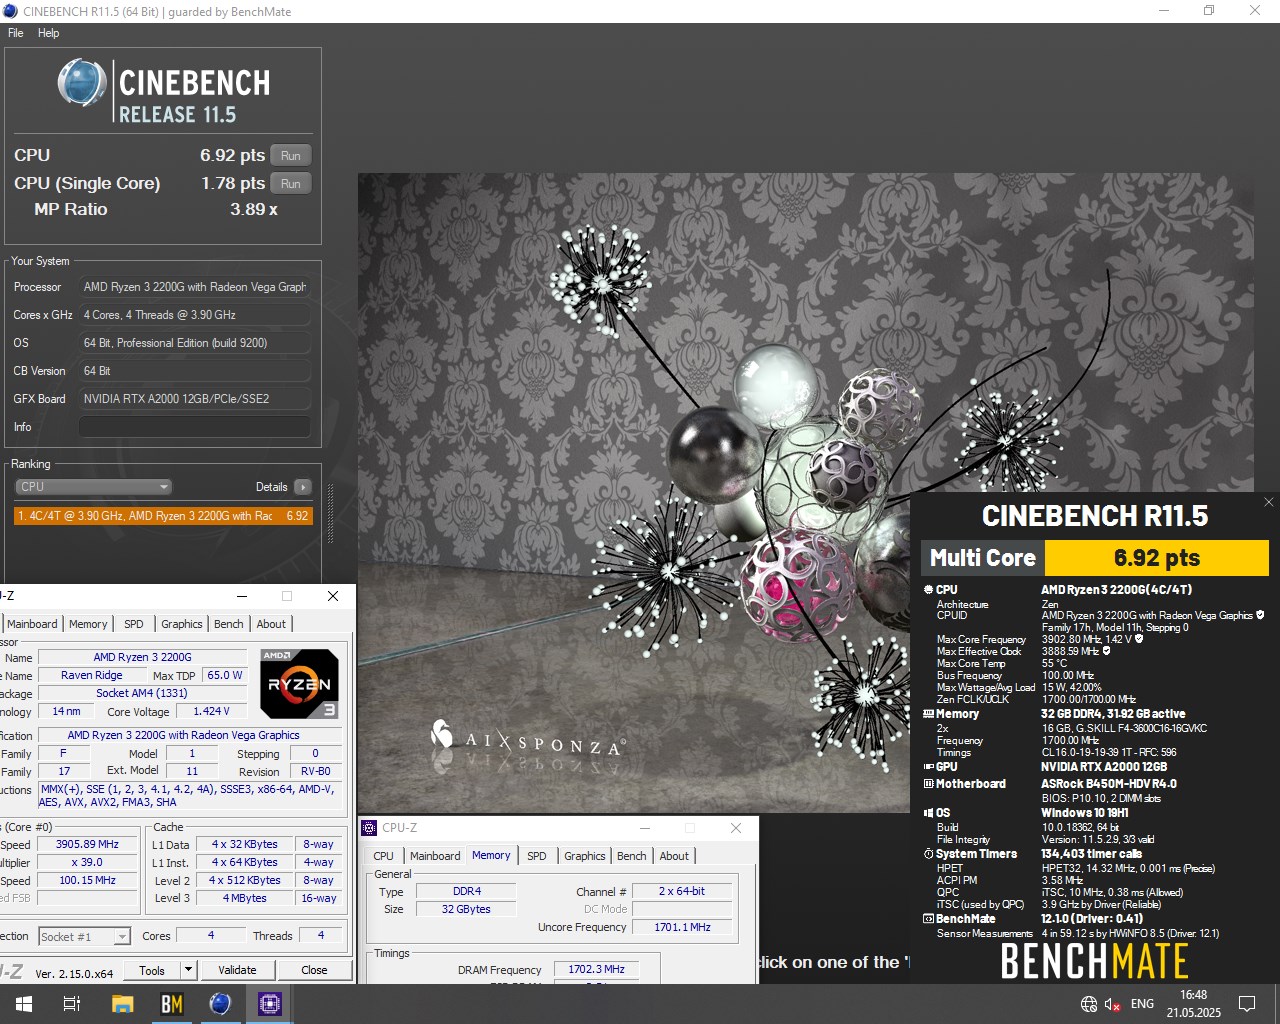The height and width of the screenshot is (1024, 1280).
Task: Maximize the Cinebench window
Action: tap(1209, 11)
